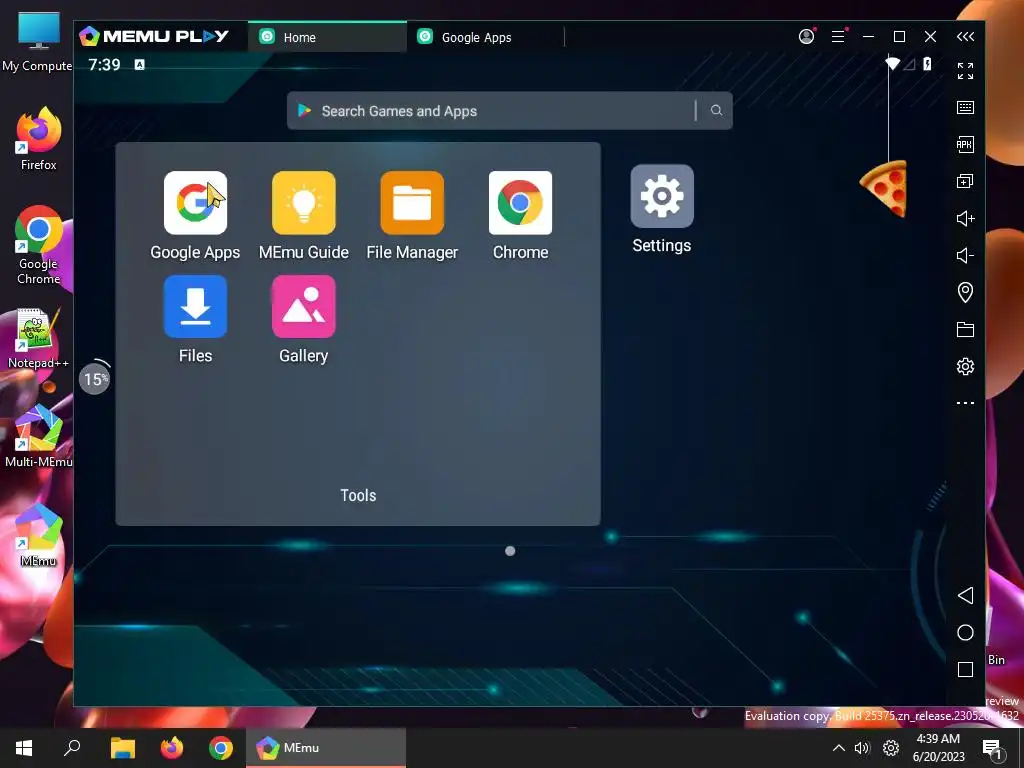The image size is (1024, 768).
Task: Open the GPS location tool
Action: [x=965, y=292]
